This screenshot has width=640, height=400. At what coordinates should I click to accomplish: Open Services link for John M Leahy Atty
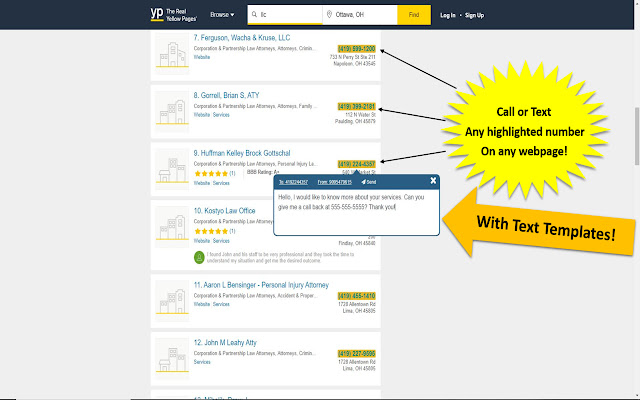click(x=202, y=362)
